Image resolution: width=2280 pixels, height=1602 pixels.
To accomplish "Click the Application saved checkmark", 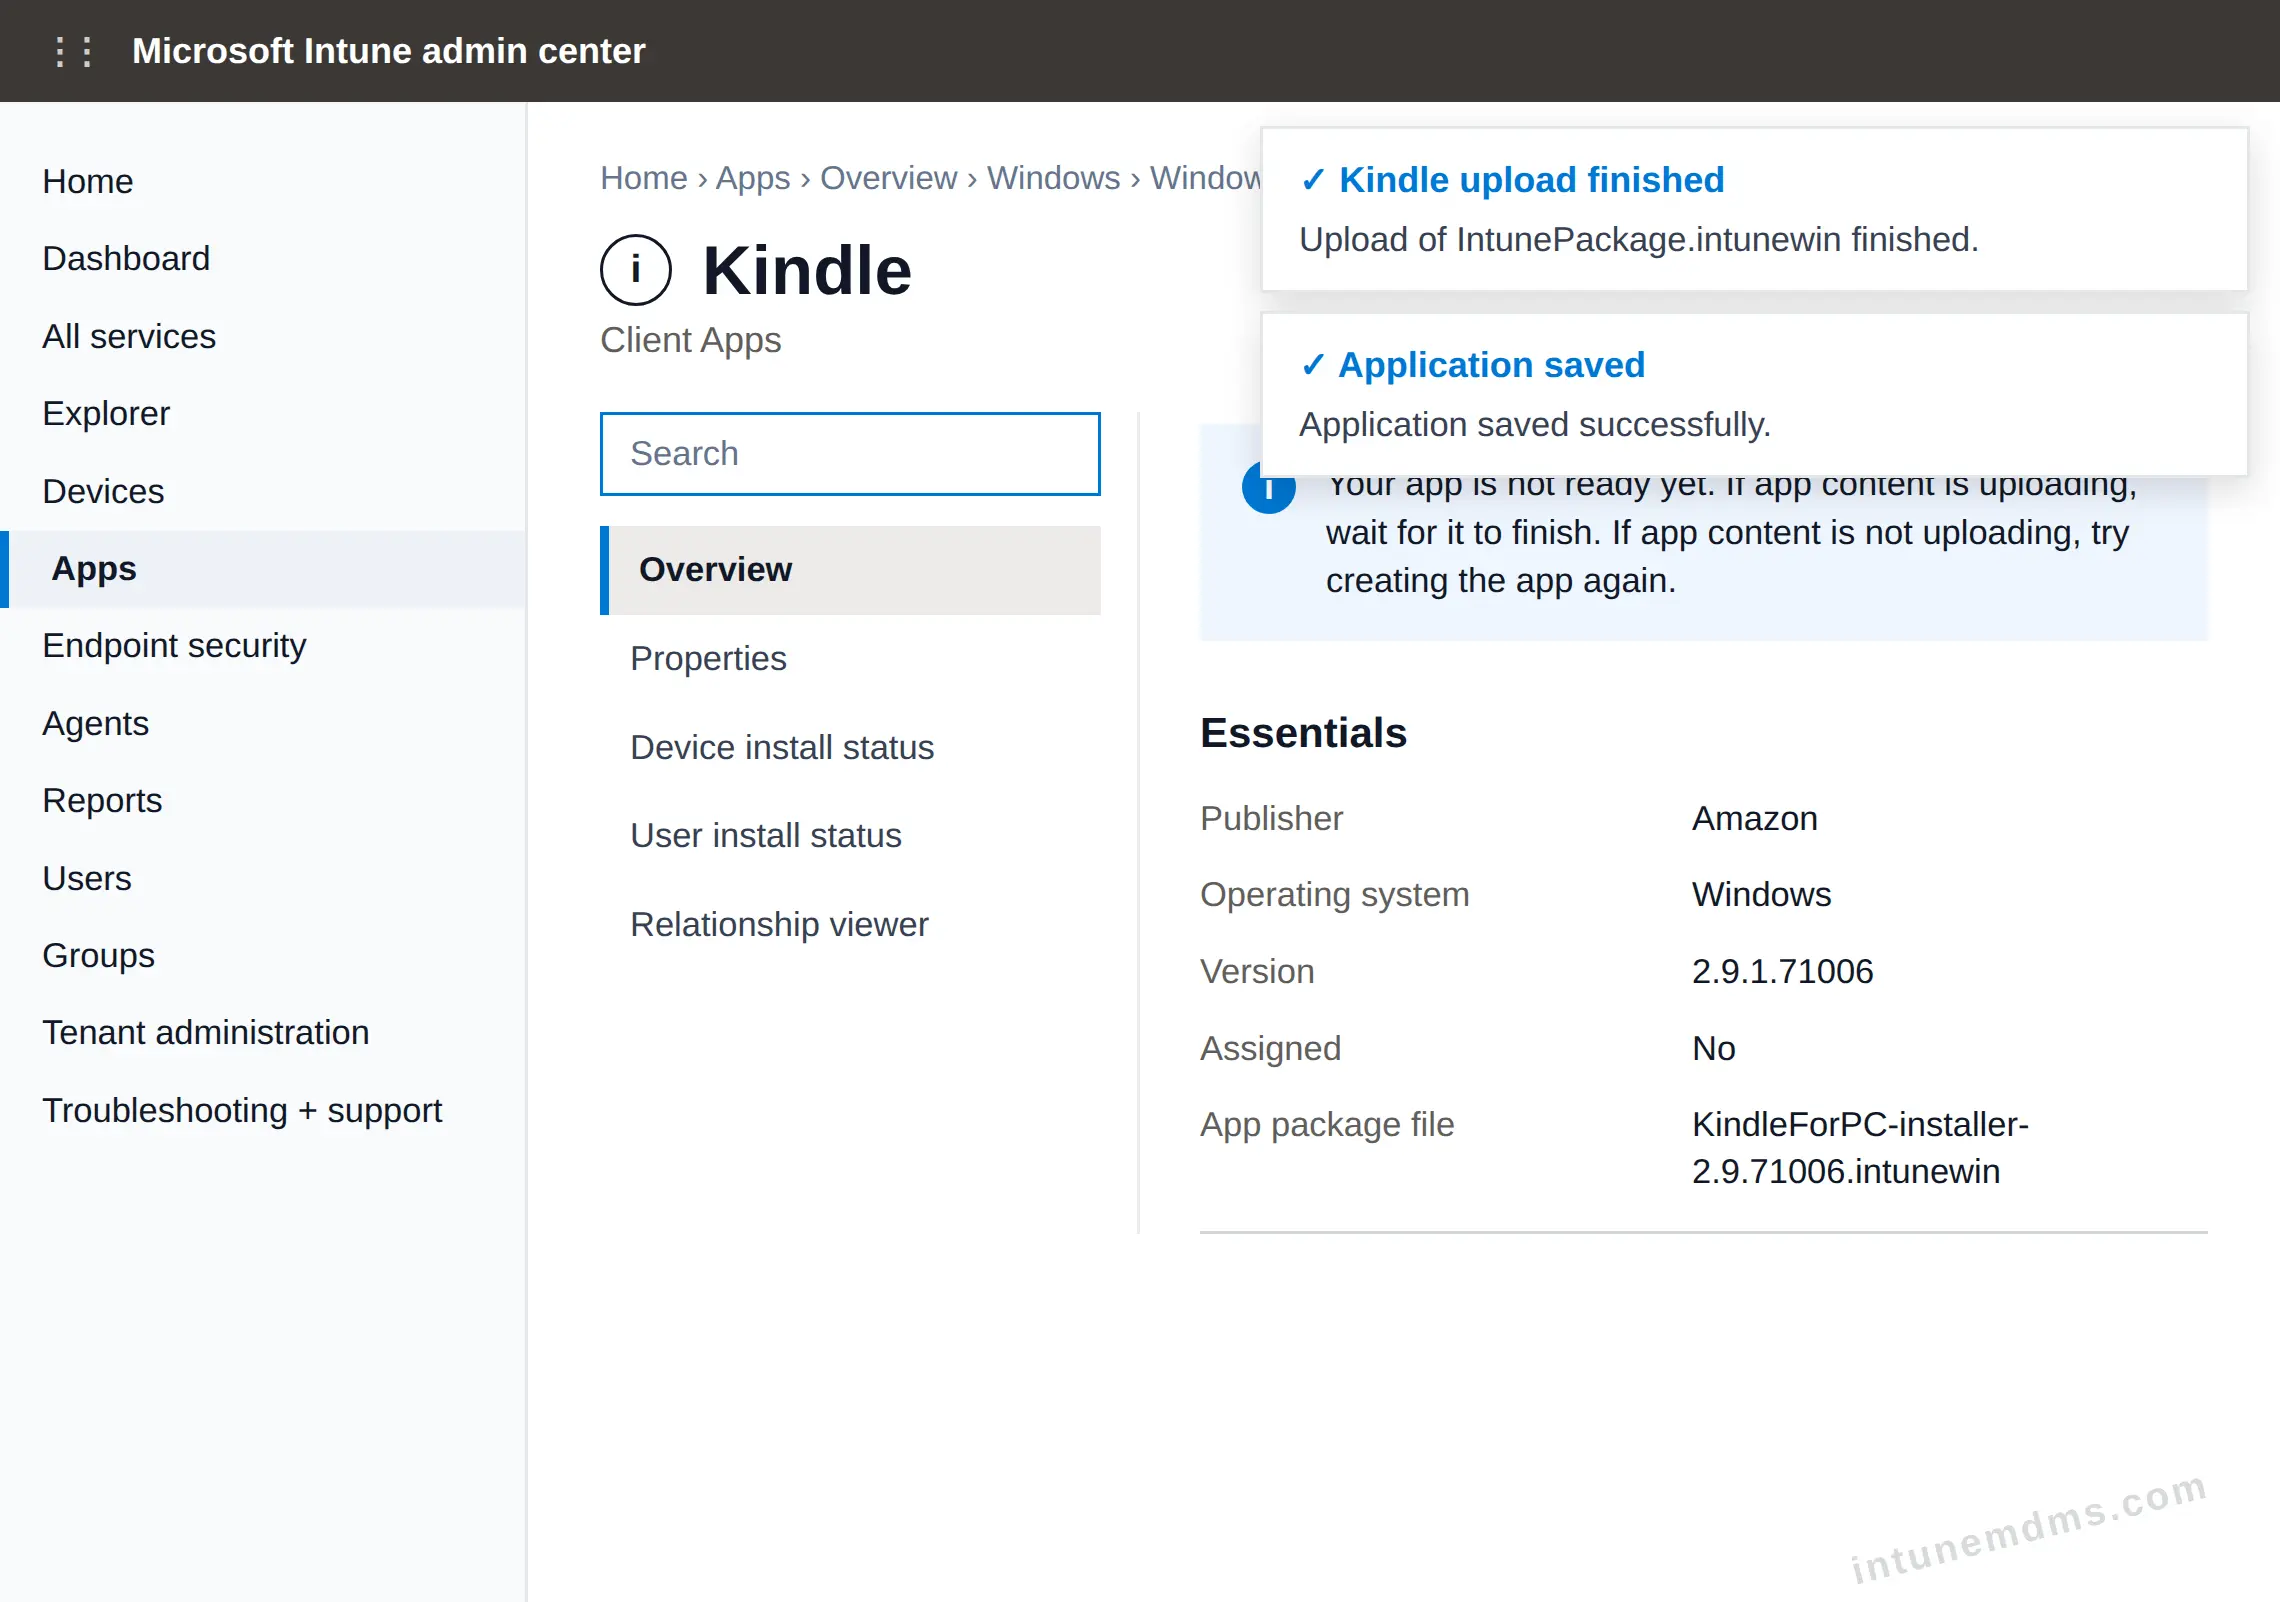I will click(x=1313, y=365).
